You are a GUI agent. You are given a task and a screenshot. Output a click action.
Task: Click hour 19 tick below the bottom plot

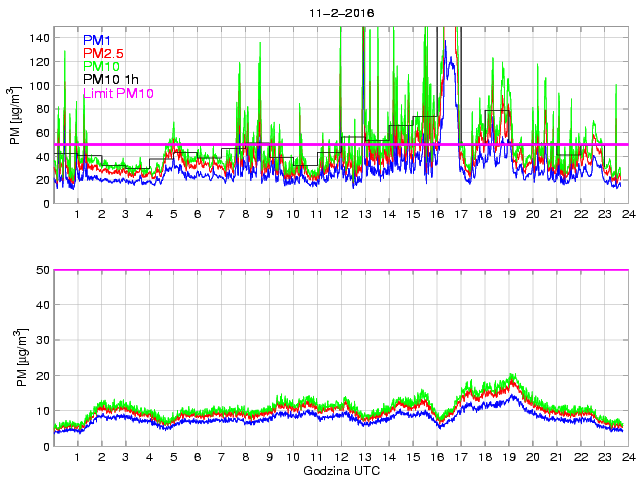(x=508, y=457)
